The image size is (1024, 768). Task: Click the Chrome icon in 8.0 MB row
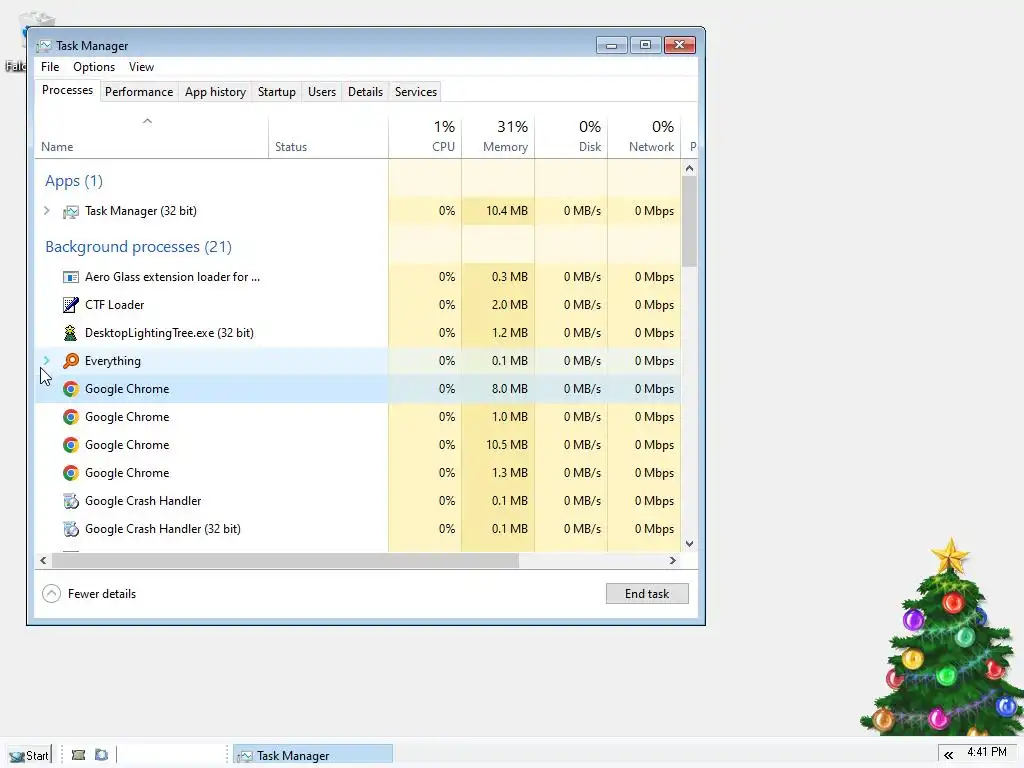click(x=71, y=389)
